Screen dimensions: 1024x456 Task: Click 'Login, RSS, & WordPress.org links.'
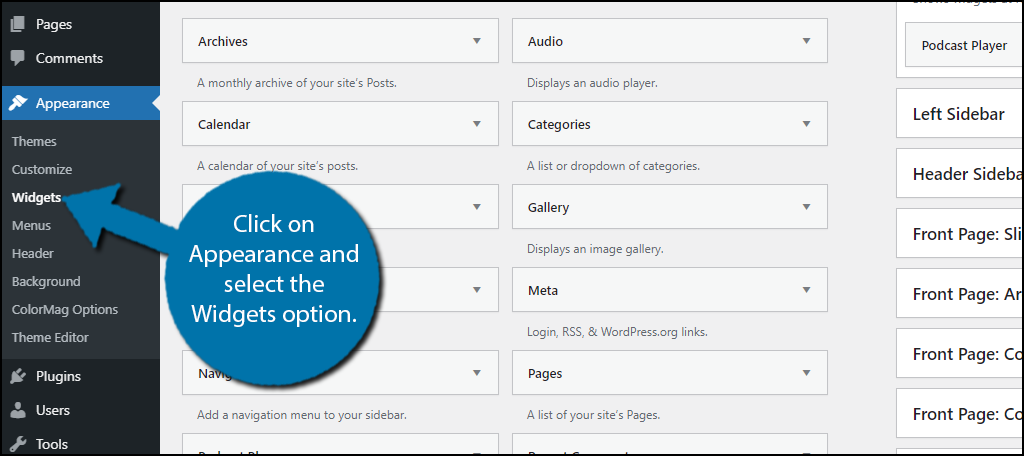coord(617,332)
